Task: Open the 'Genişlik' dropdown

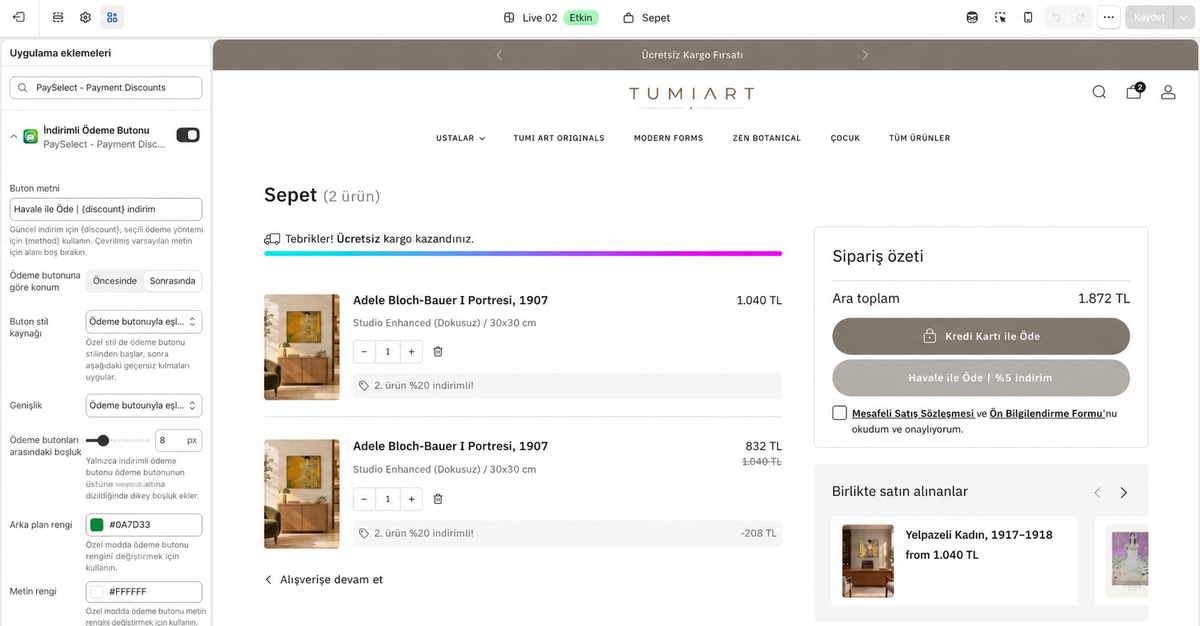Action: [x=144, y=405]
